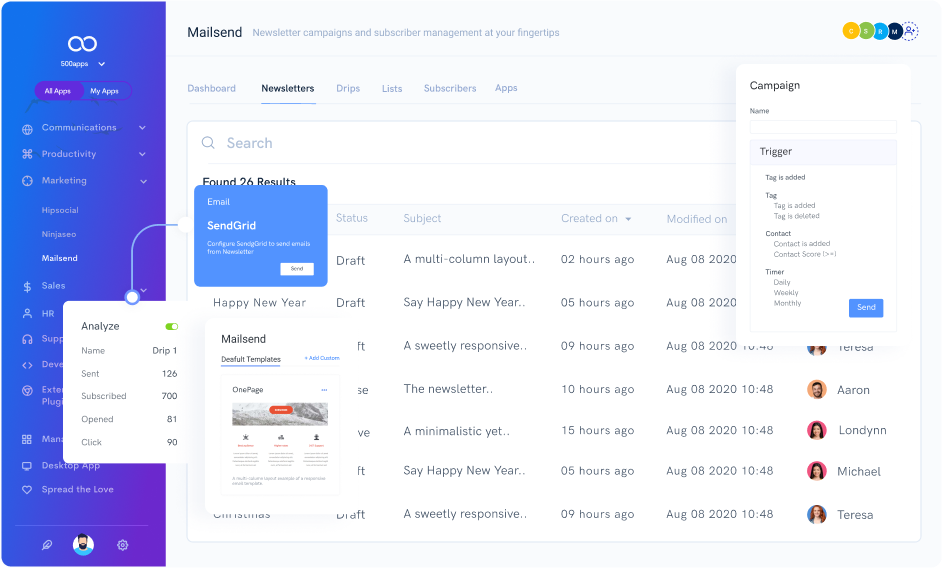Open Hipsocial in the sidebar

[60, 210]
